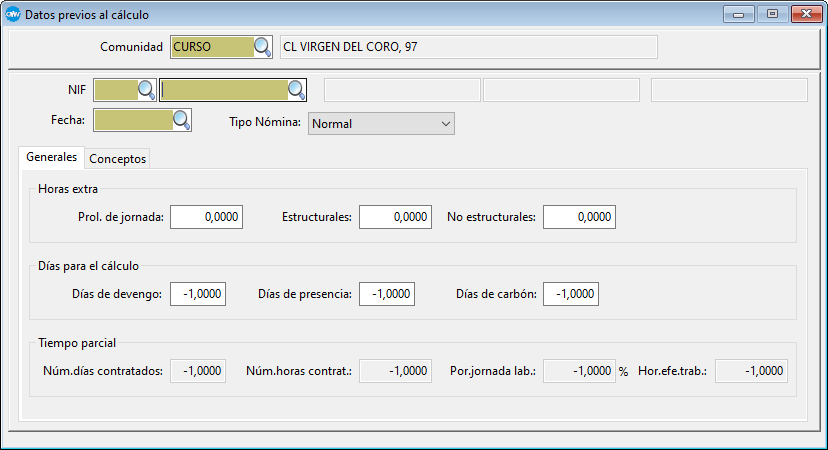This screenshot has height=450, width=828.
Task: Open the Tipo Nómina dropdown
Action: [x=381, y=124]
